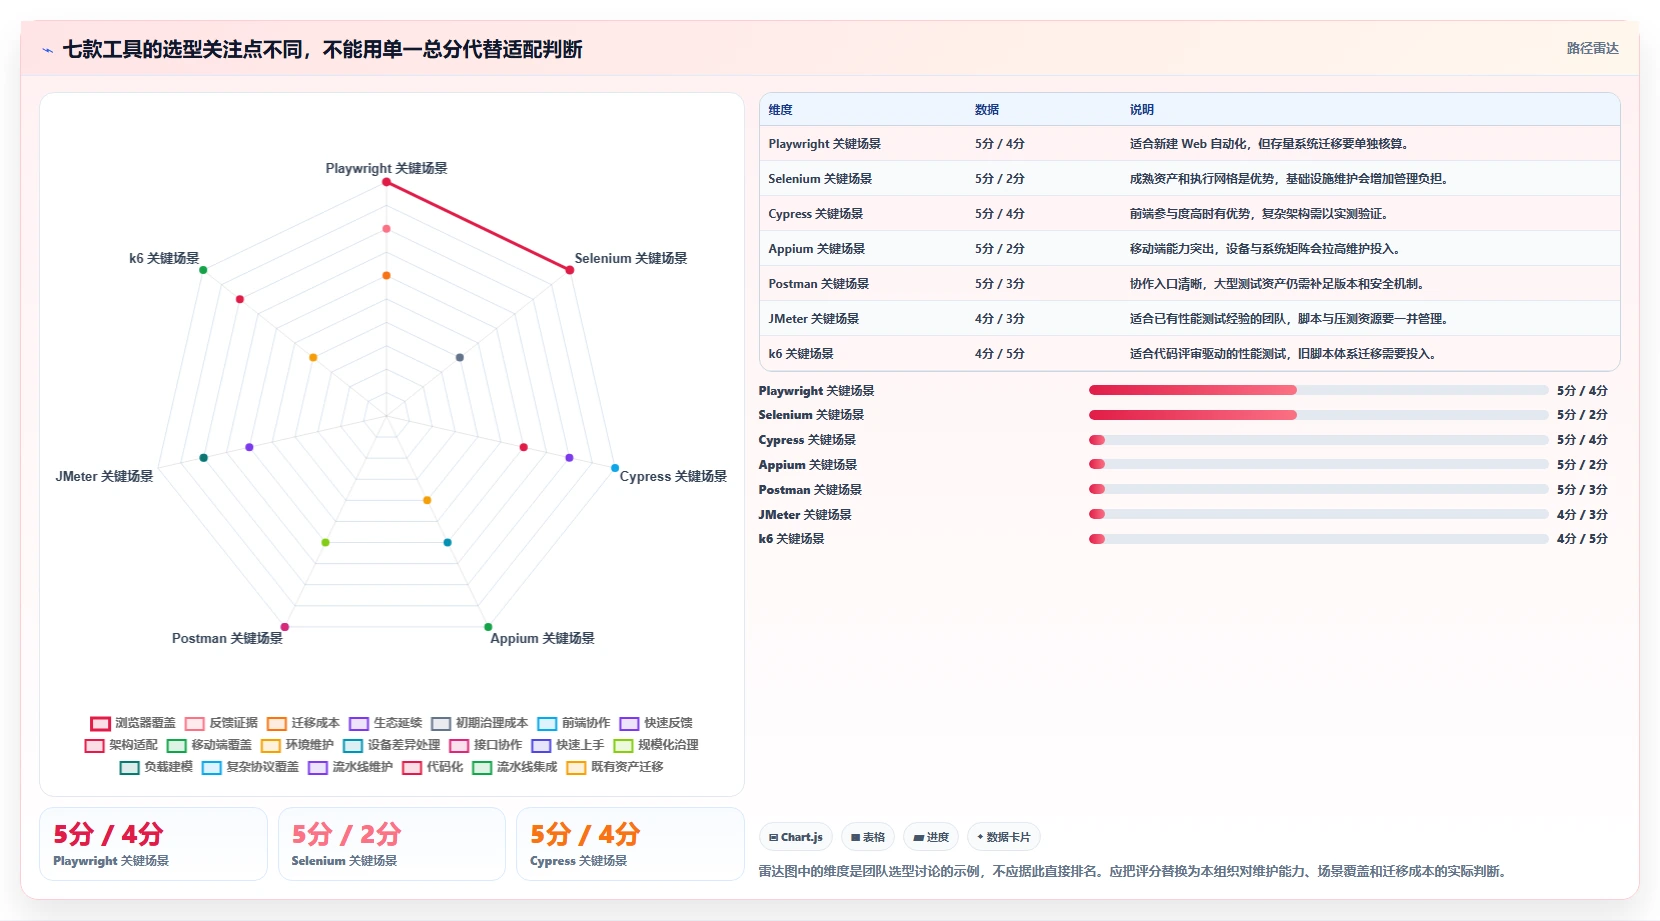Hide the 设备差异处理 legend series
The width and height of the screenshot is (1660, 921).
pyautogui.click(x=391, y=745)
